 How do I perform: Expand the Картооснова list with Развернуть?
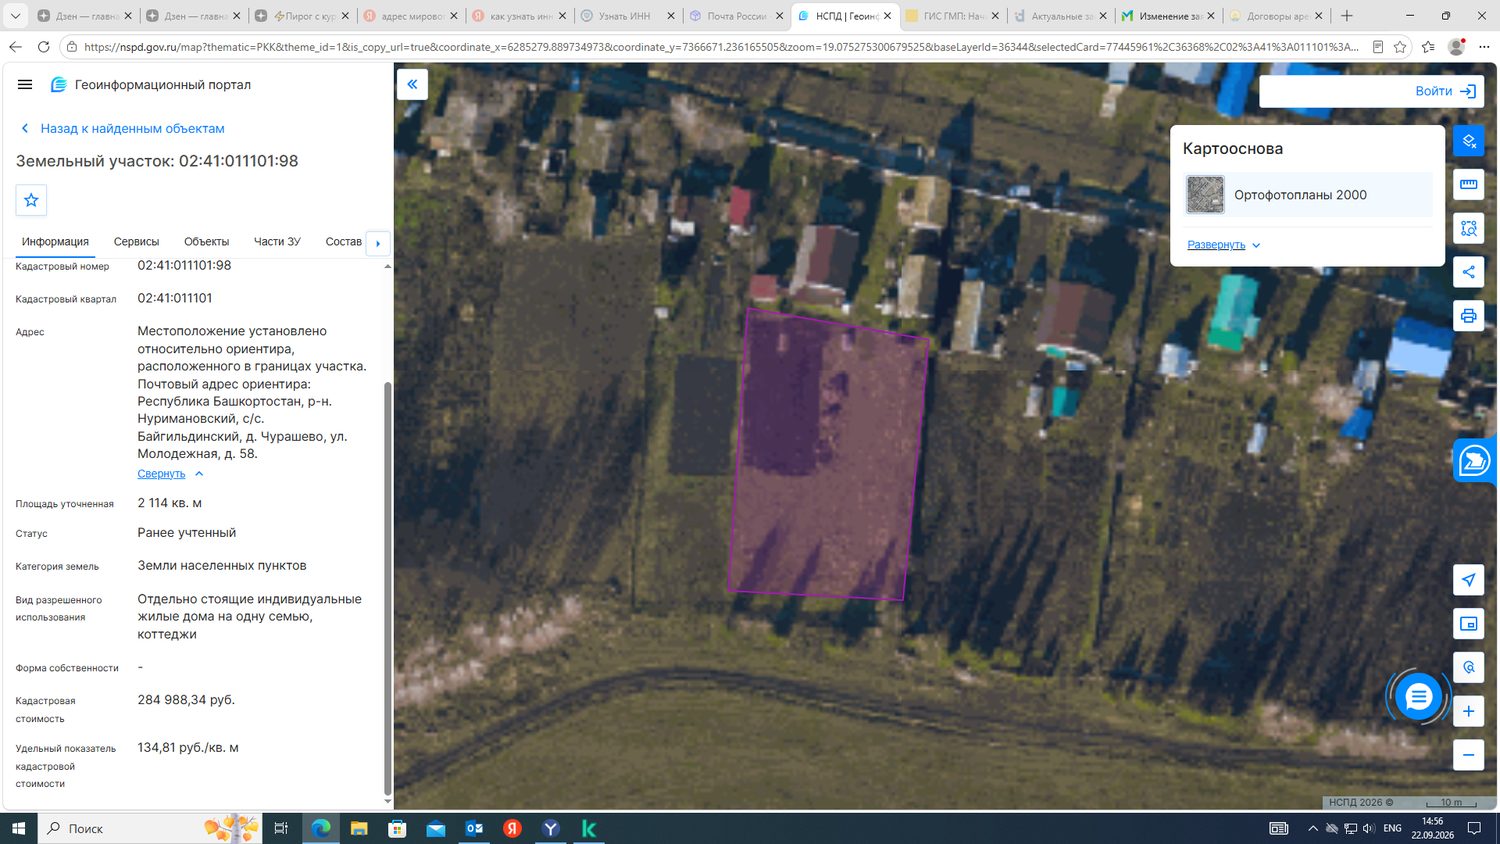click(x=1224, y=245)
